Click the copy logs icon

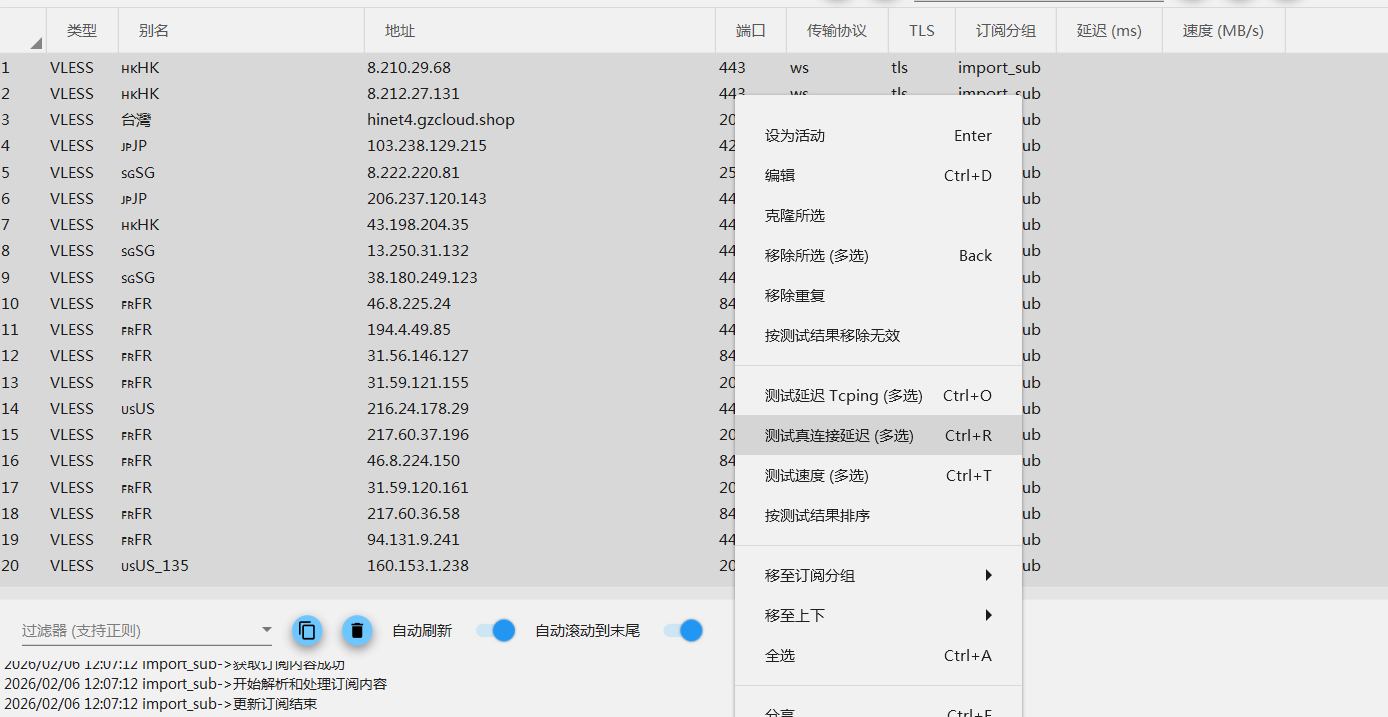point(307,630)
